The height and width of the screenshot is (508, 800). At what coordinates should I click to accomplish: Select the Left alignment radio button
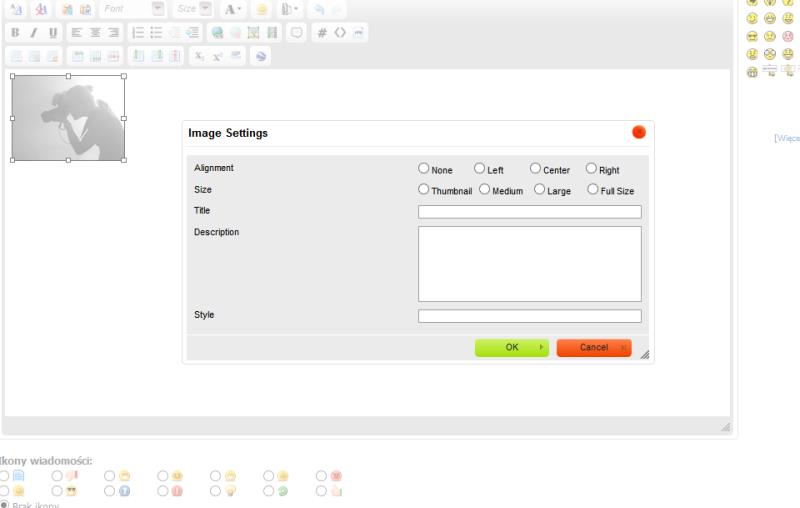coord(479,169)
